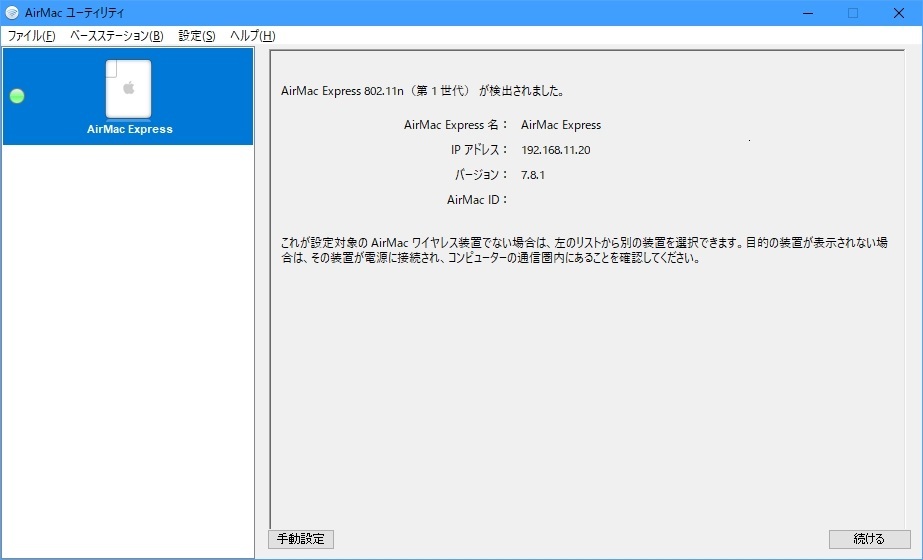Click the version value 7.8.1
Image resolution: width=923 pixels, height=560 pixels.
(x=533, y=175)
